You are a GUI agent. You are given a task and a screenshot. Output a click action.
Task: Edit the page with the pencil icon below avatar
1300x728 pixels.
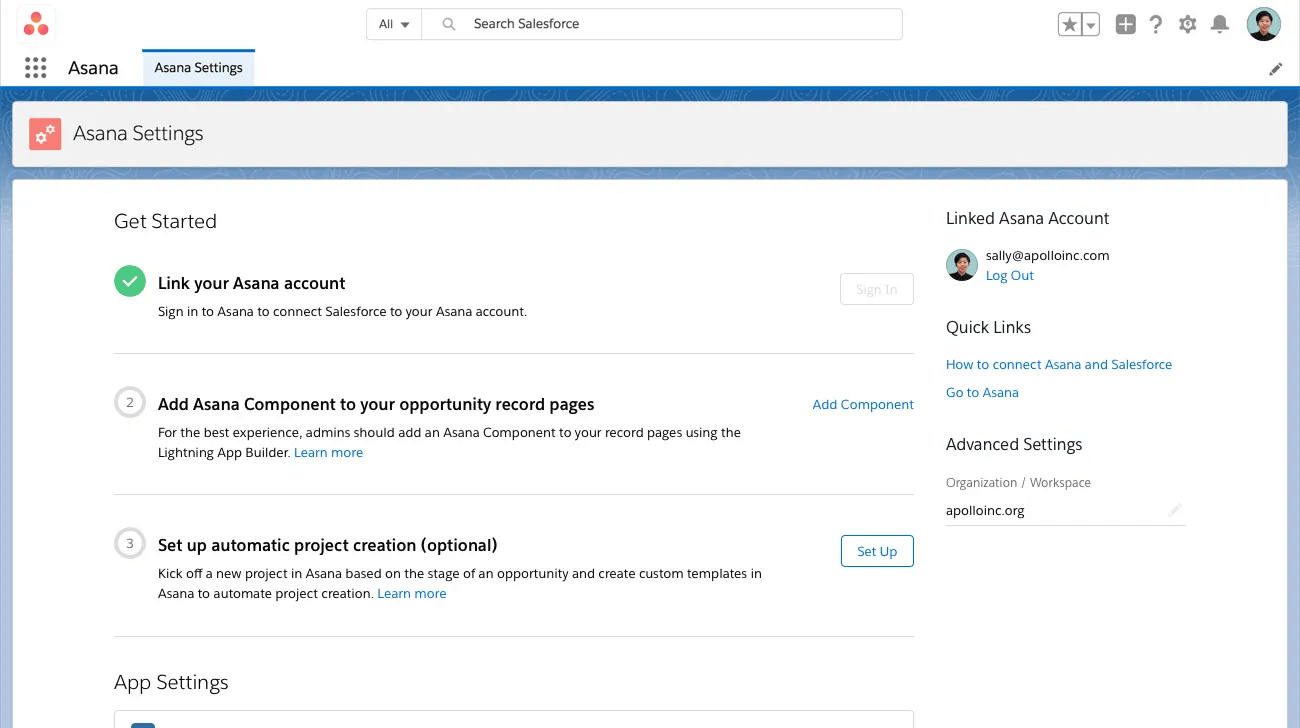(1275, 68)
